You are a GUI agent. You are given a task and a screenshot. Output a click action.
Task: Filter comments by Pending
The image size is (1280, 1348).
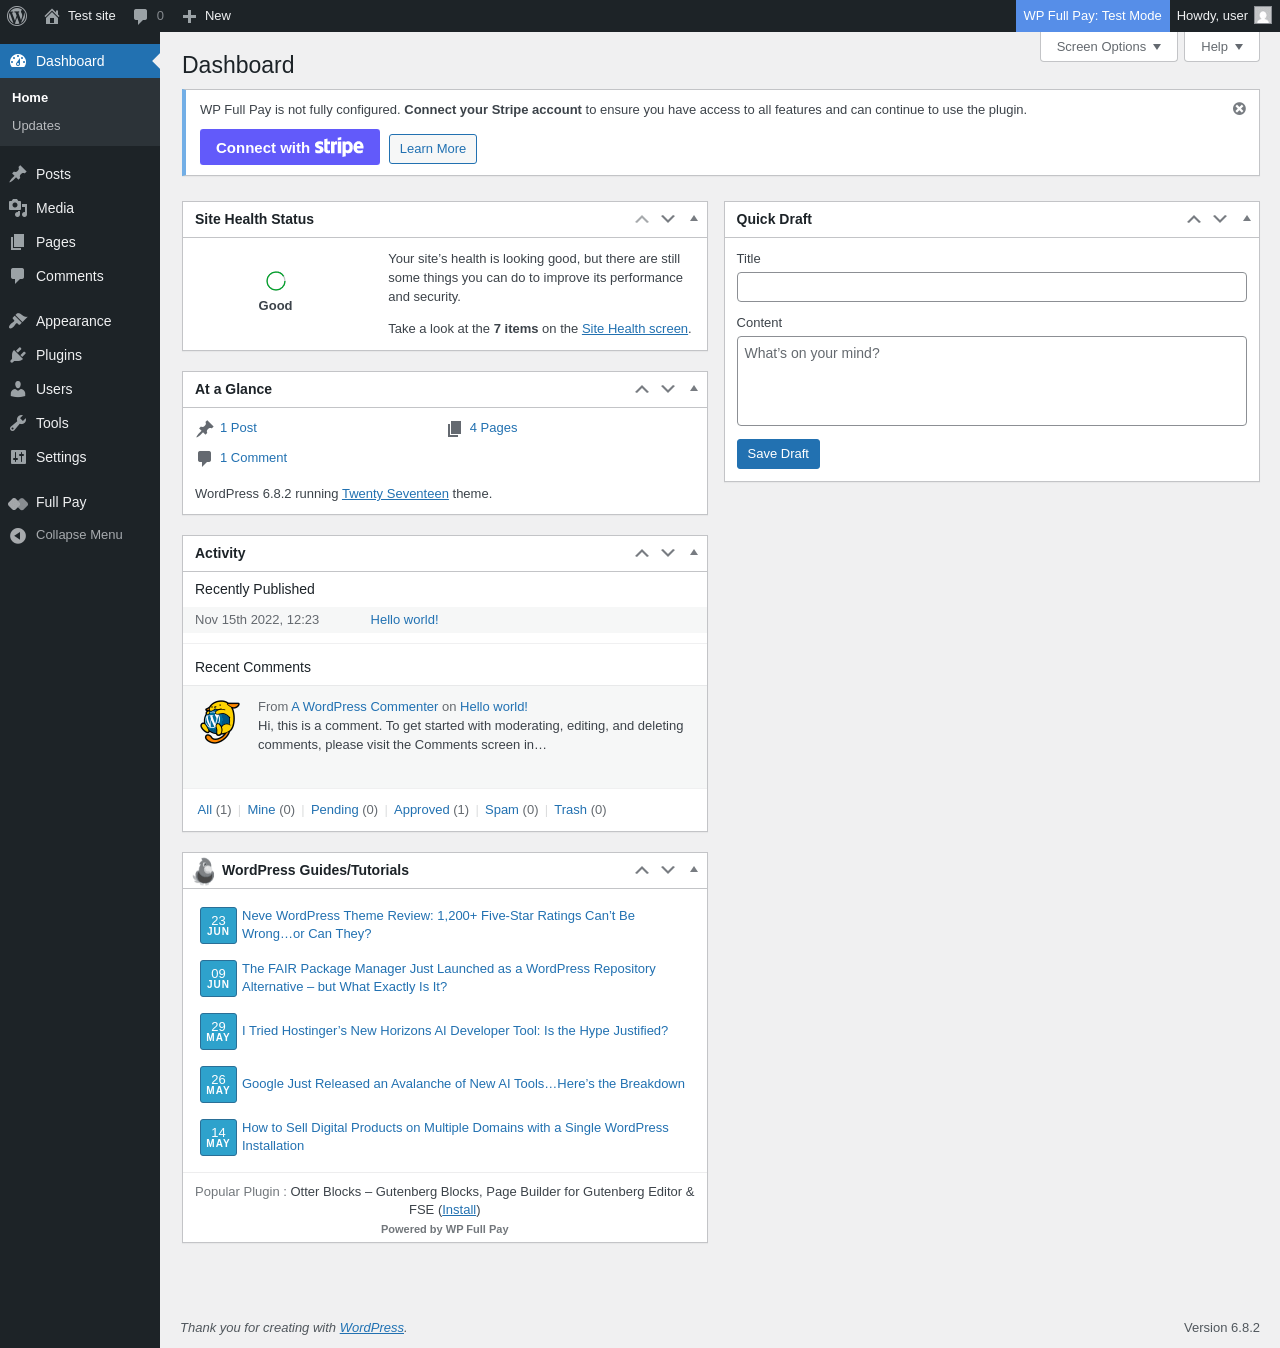(x=334, y=810)
